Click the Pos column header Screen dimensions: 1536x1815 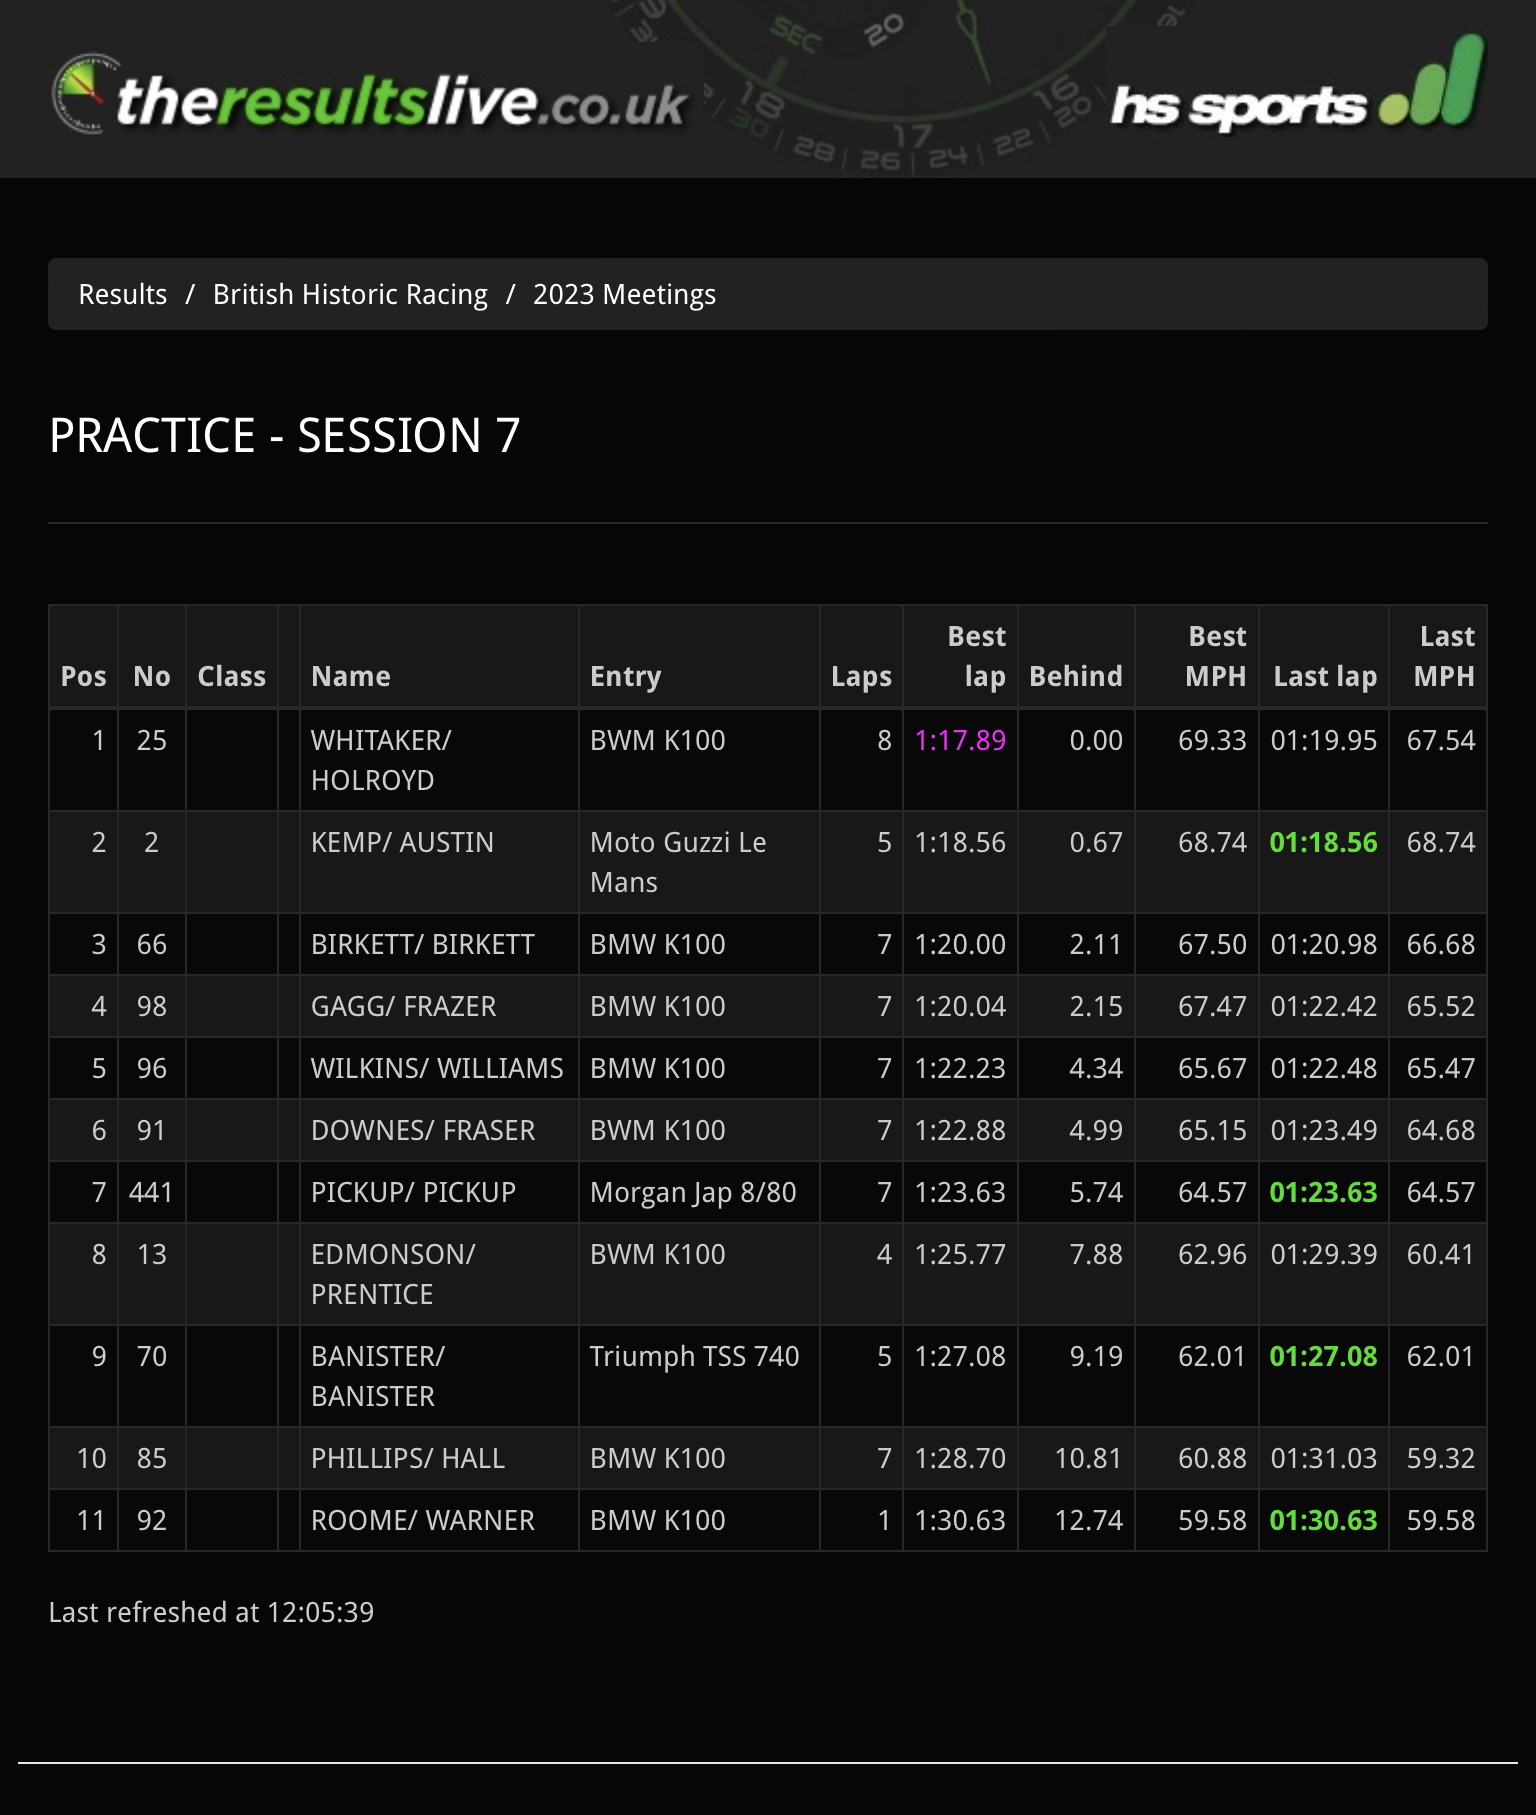click(x=84, y=676)
